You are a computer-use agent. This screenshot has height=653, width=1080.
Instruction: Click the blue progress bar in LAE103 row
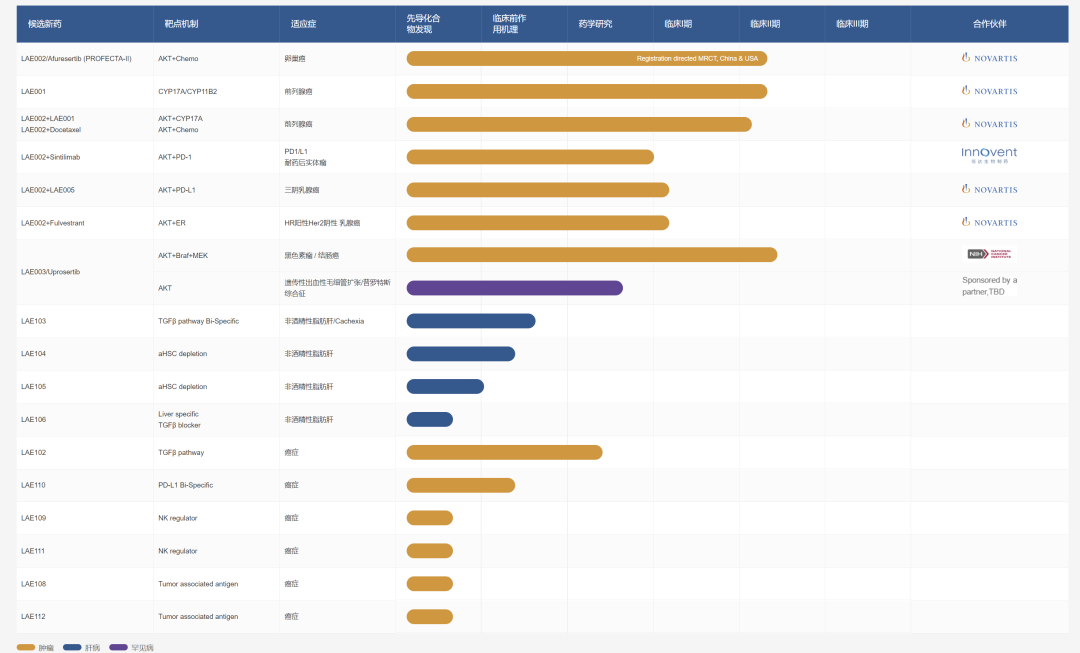471,321
